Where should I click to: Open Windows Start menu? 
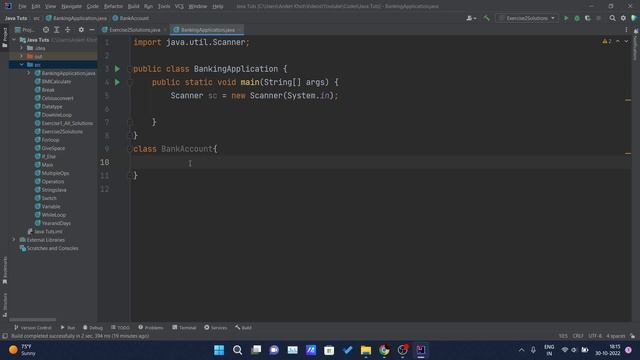[219, 350]
